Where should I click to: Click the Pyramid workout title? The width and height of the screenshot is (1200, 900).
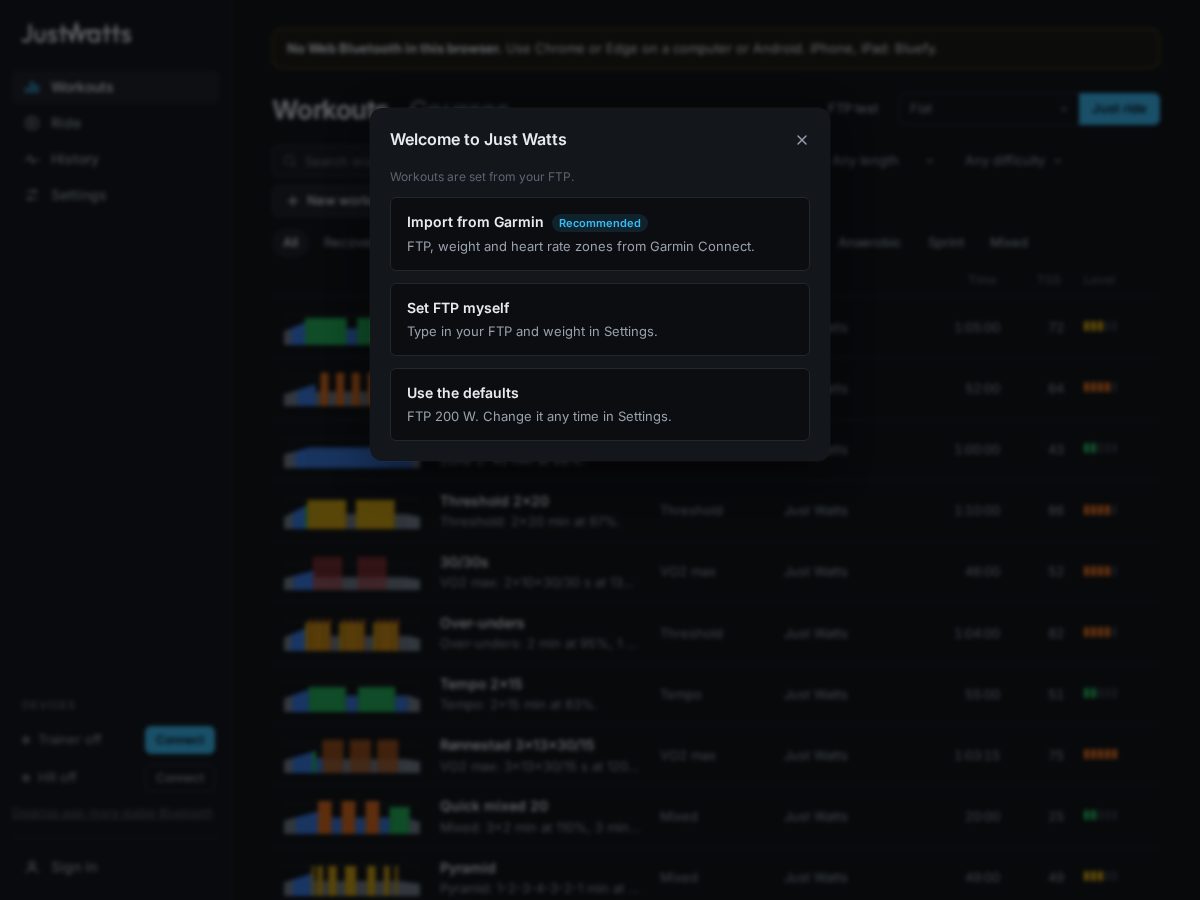coord(467,868)
